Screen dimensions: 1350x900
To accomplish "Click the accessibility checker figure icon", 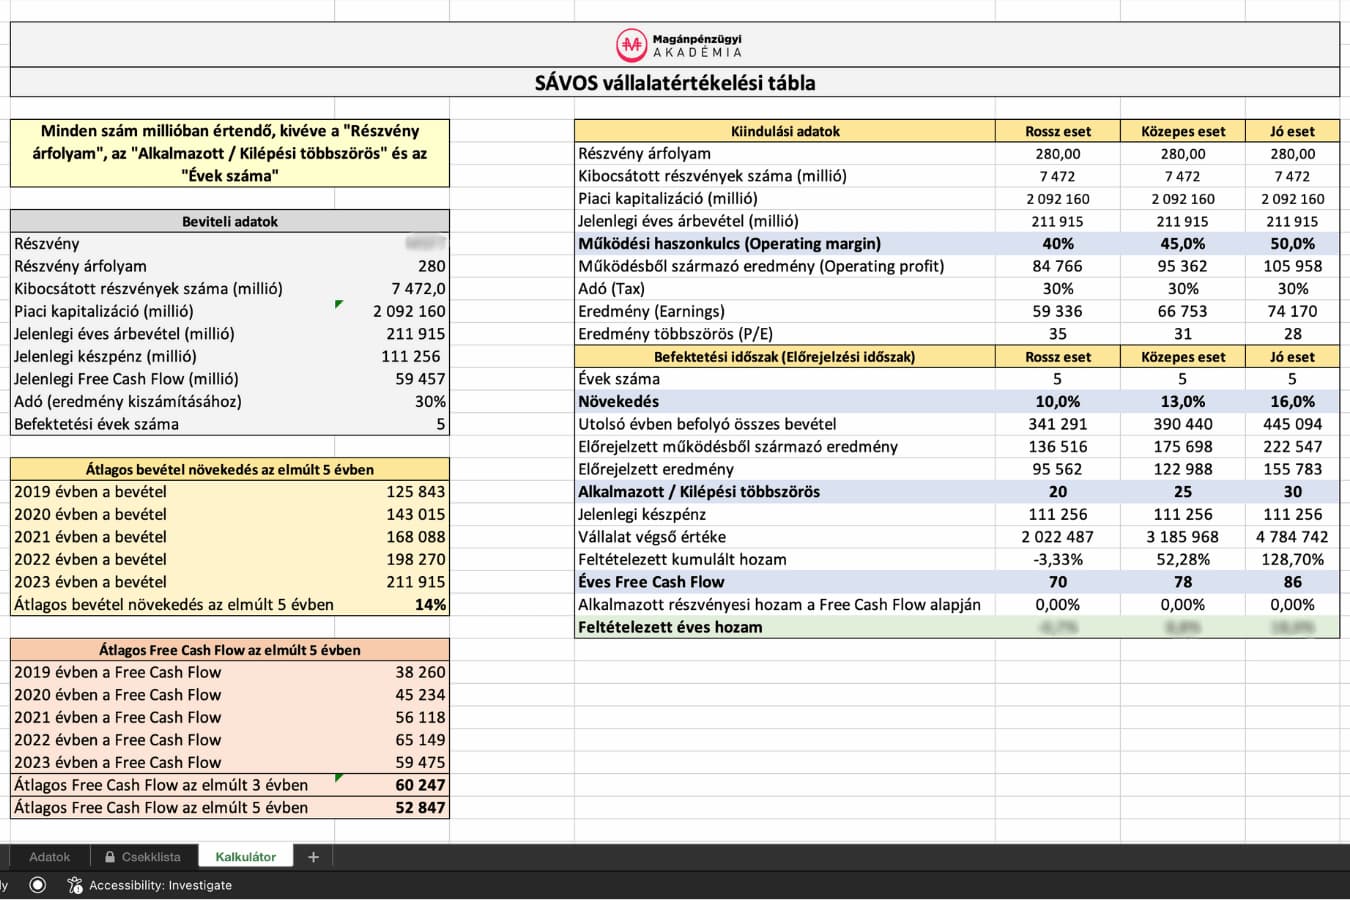I will 74,885.
